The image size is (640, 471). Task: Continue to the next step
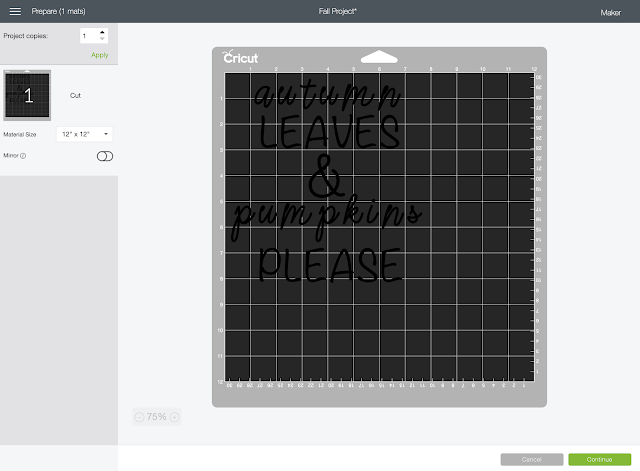(600, 460)
